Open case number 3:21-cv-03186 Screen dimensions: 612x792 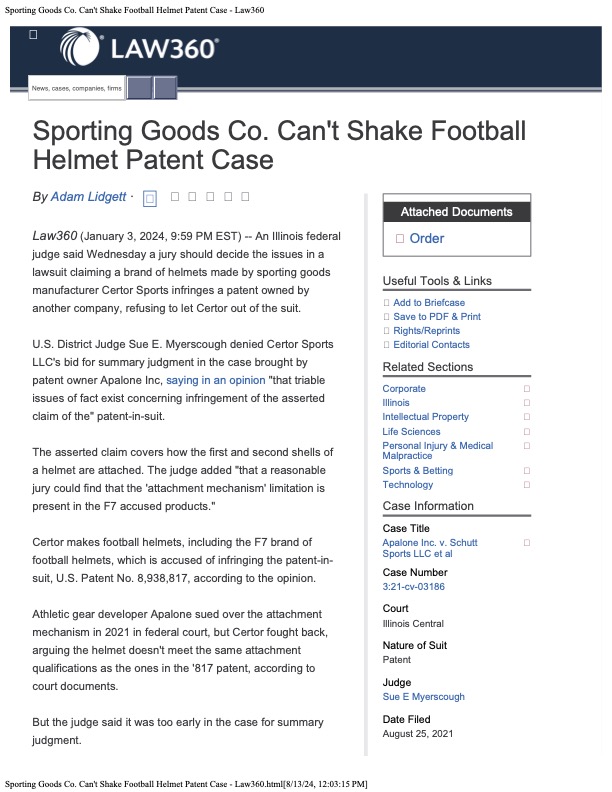(413, 586)
